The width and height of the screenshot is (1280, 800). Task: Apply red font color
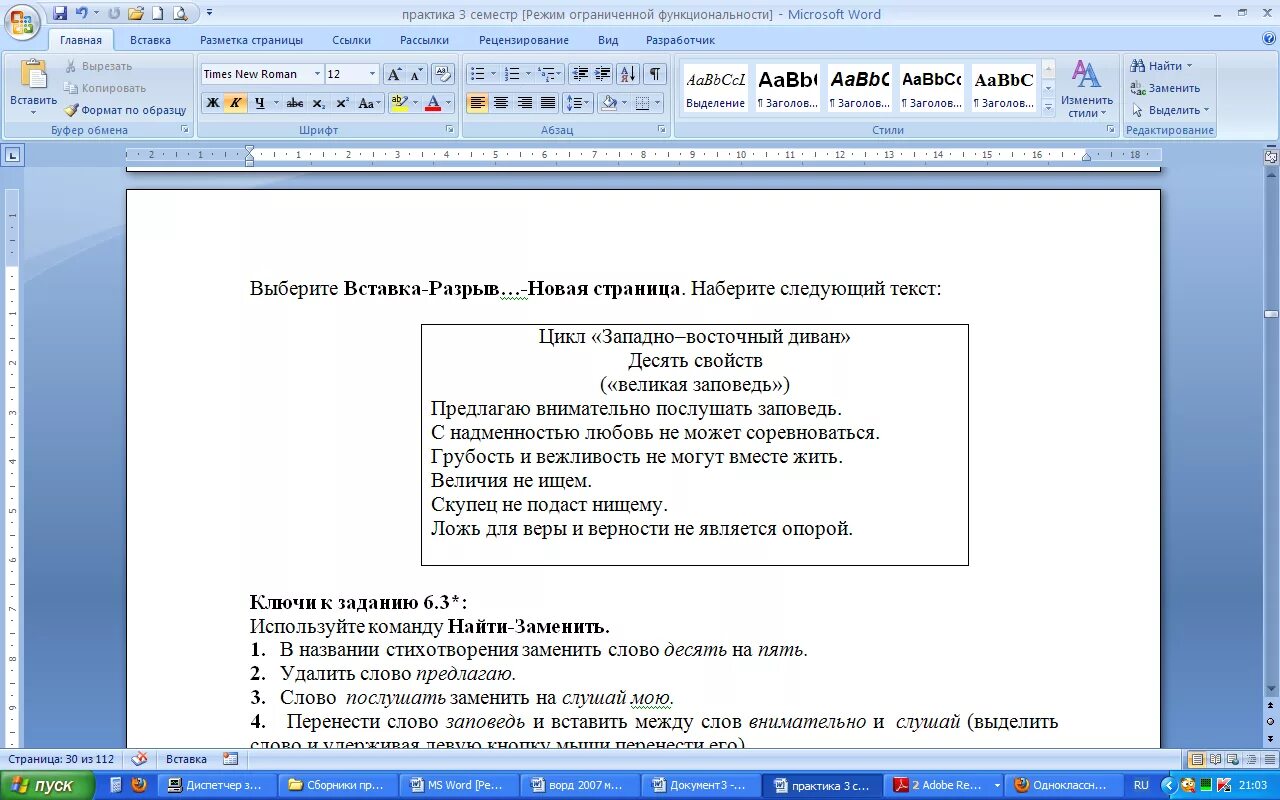point(433,103)
